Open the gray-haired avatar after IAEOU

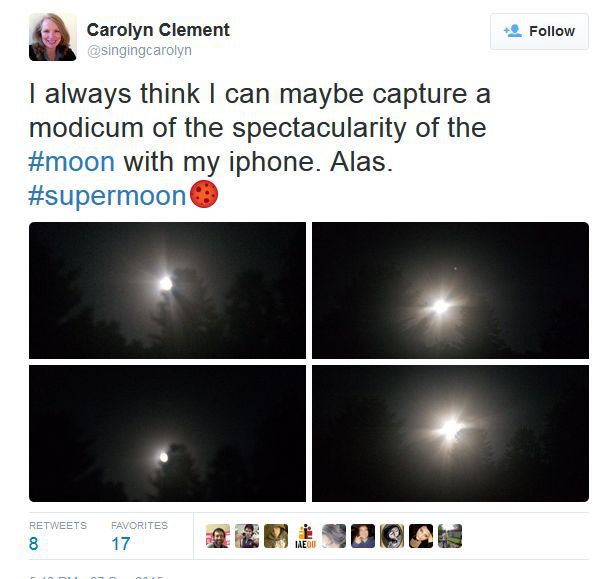pos(334,536)
